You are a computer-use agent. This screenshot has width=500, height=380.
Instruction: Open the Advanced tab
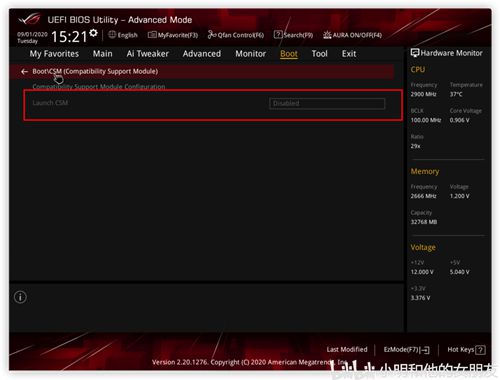tap(202, 54)
